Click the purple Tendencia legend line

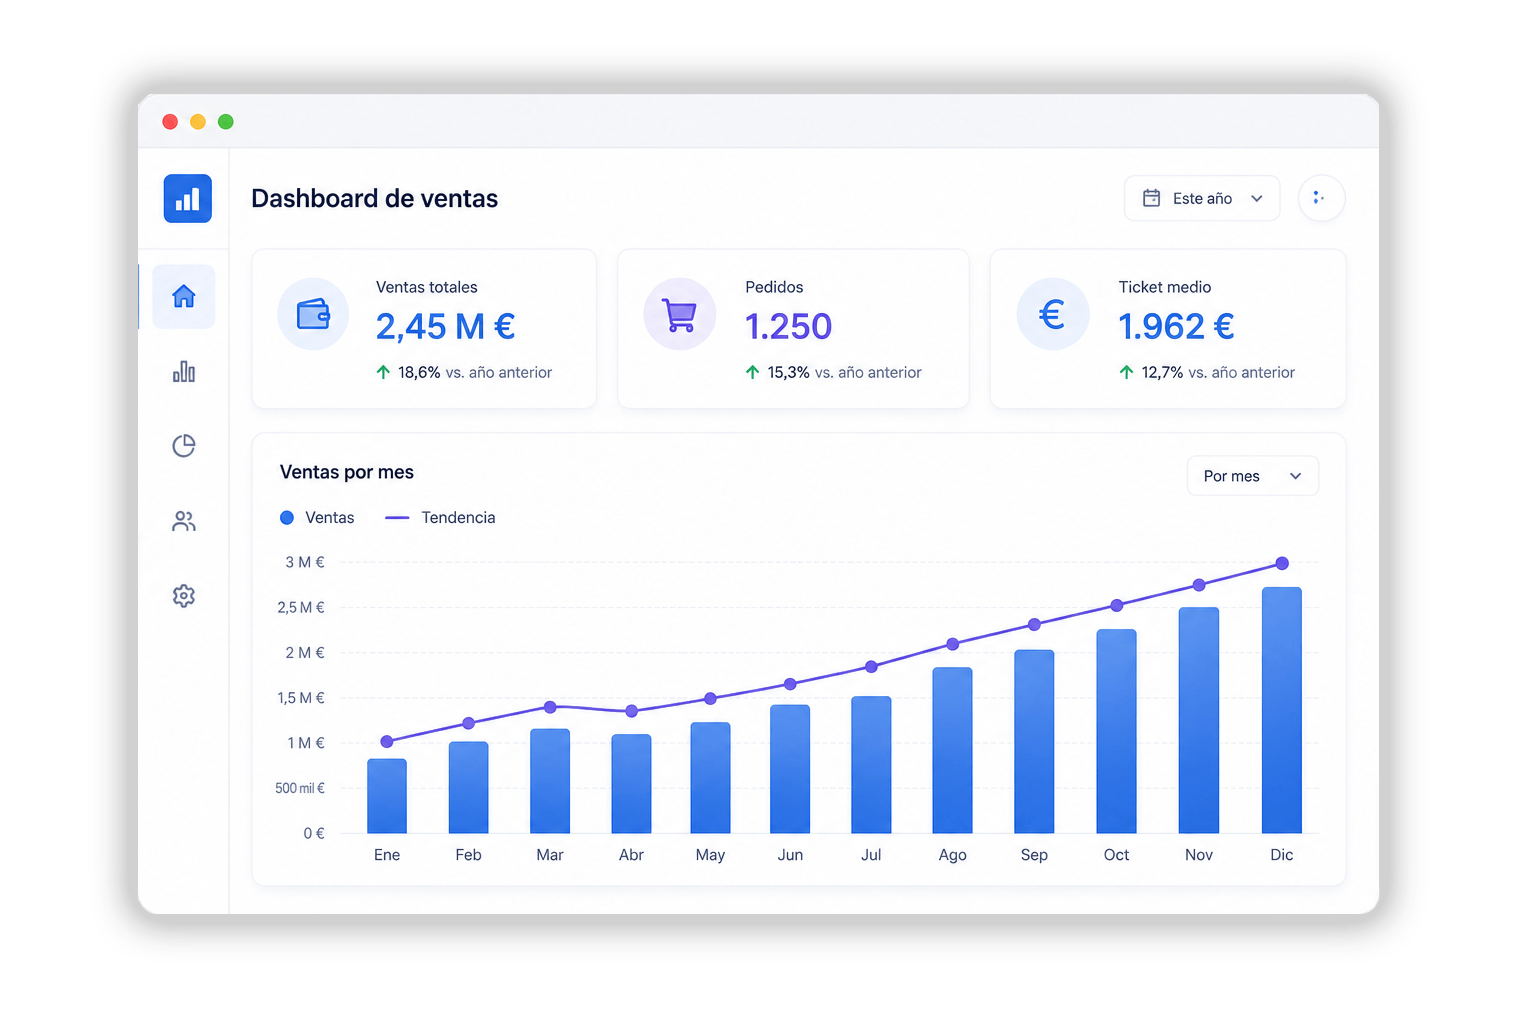(397, 518)
